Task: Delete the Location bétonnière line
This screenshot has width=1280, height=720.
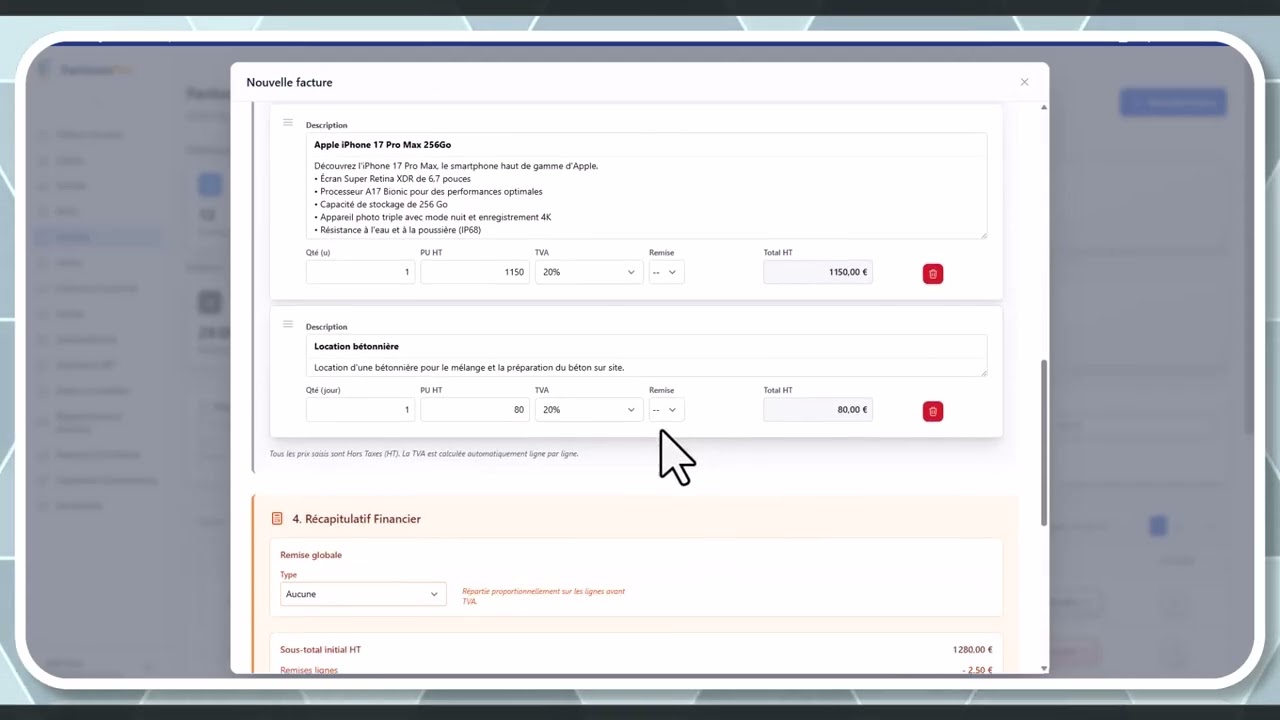Action: [x=933, y=411]
